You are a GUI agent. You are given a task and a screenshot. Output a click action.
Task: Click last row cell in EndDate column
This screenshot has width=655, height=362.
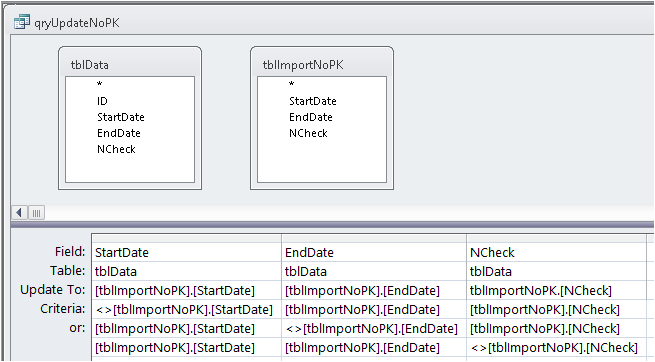tap(374, 347)
